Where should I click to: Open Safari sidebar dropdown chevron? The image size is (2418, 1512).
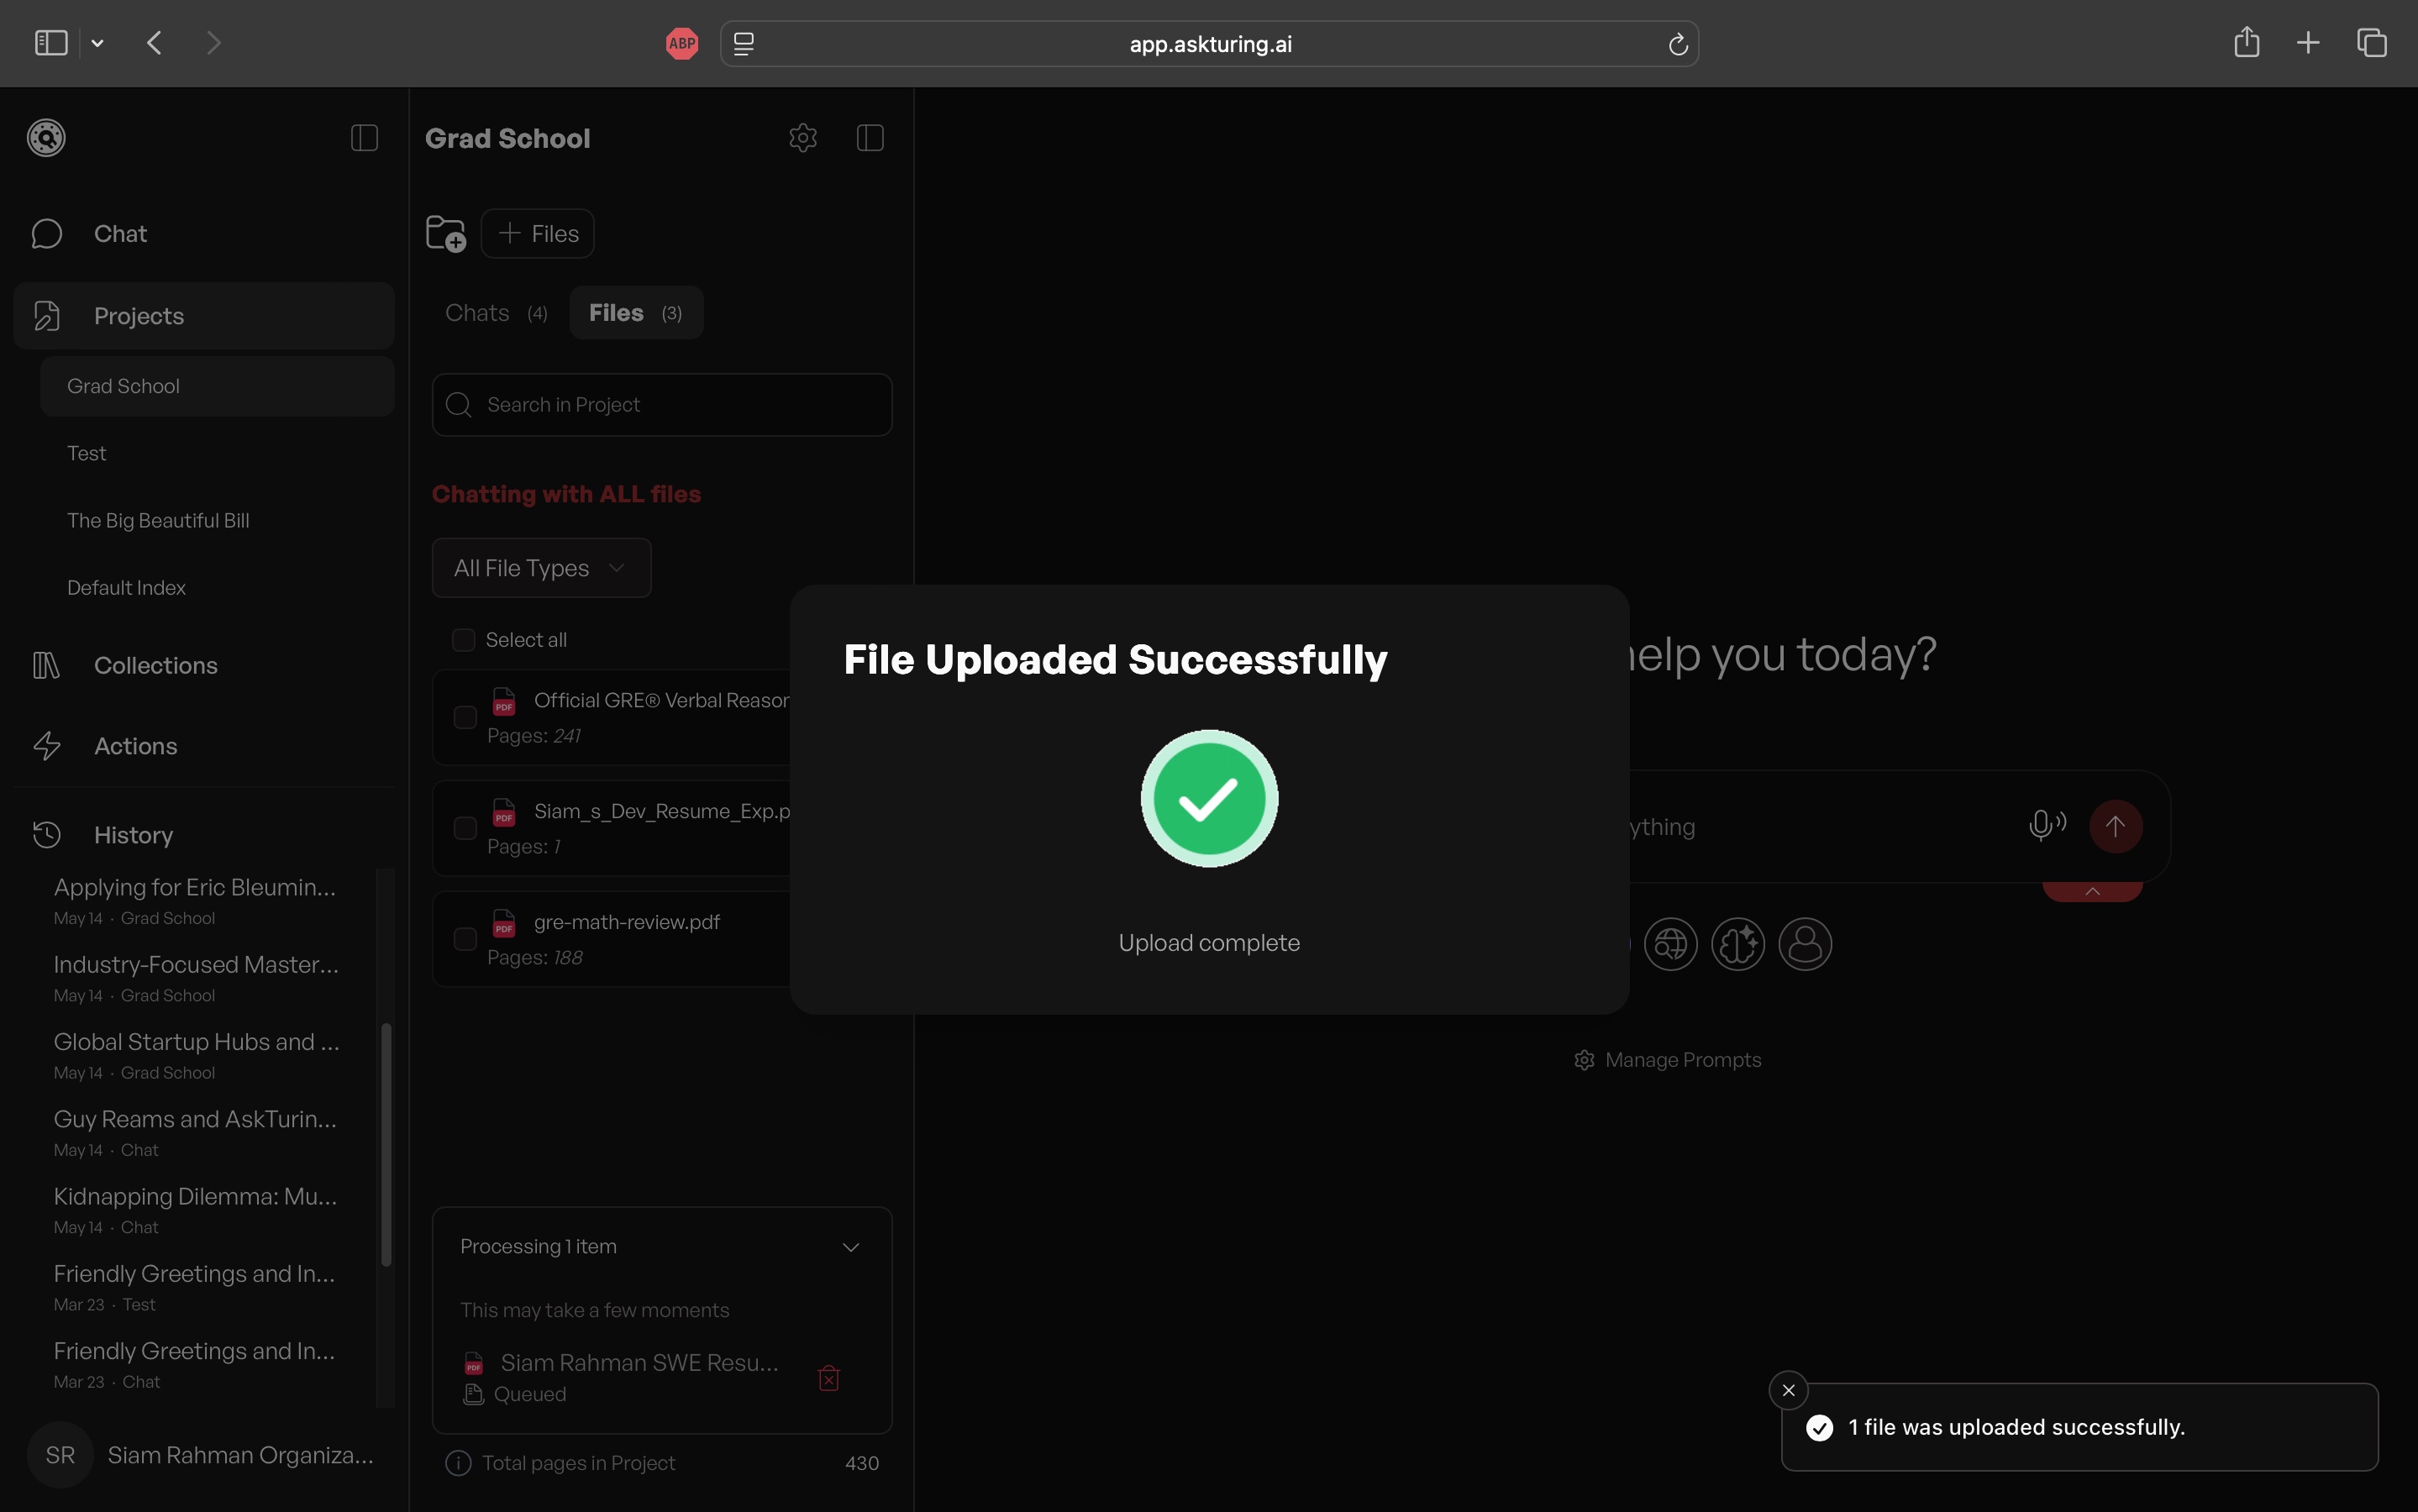coord(97,43)
